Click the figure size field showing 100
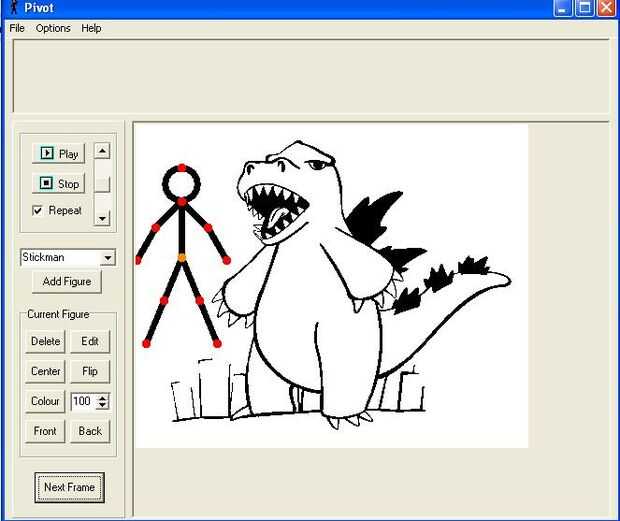 point(83,401)
